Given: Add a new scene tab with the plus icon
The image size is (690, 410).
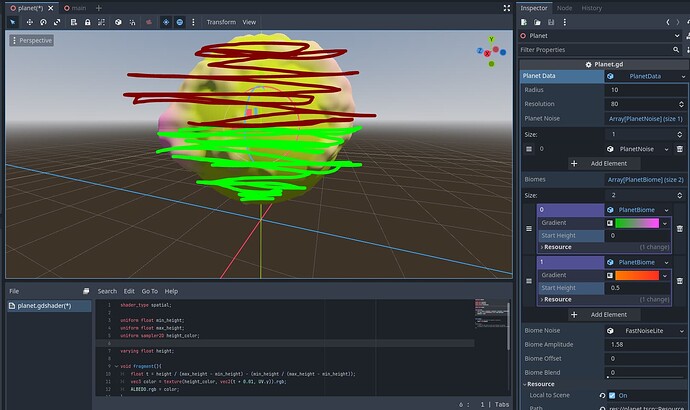Looking at the screenshot, I should tap(98, 7).
